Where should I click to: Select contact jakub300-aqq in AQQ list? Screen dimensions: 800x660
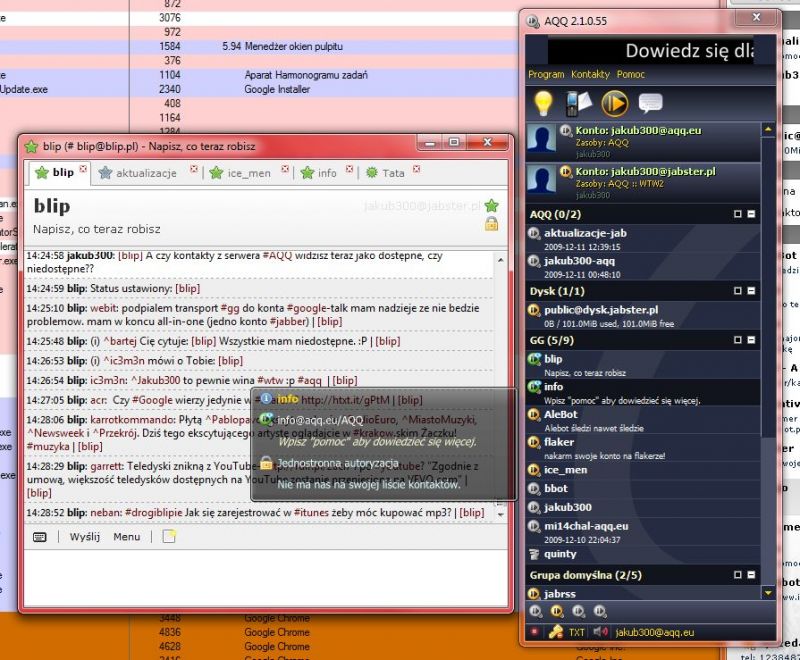tap(643, 267)
